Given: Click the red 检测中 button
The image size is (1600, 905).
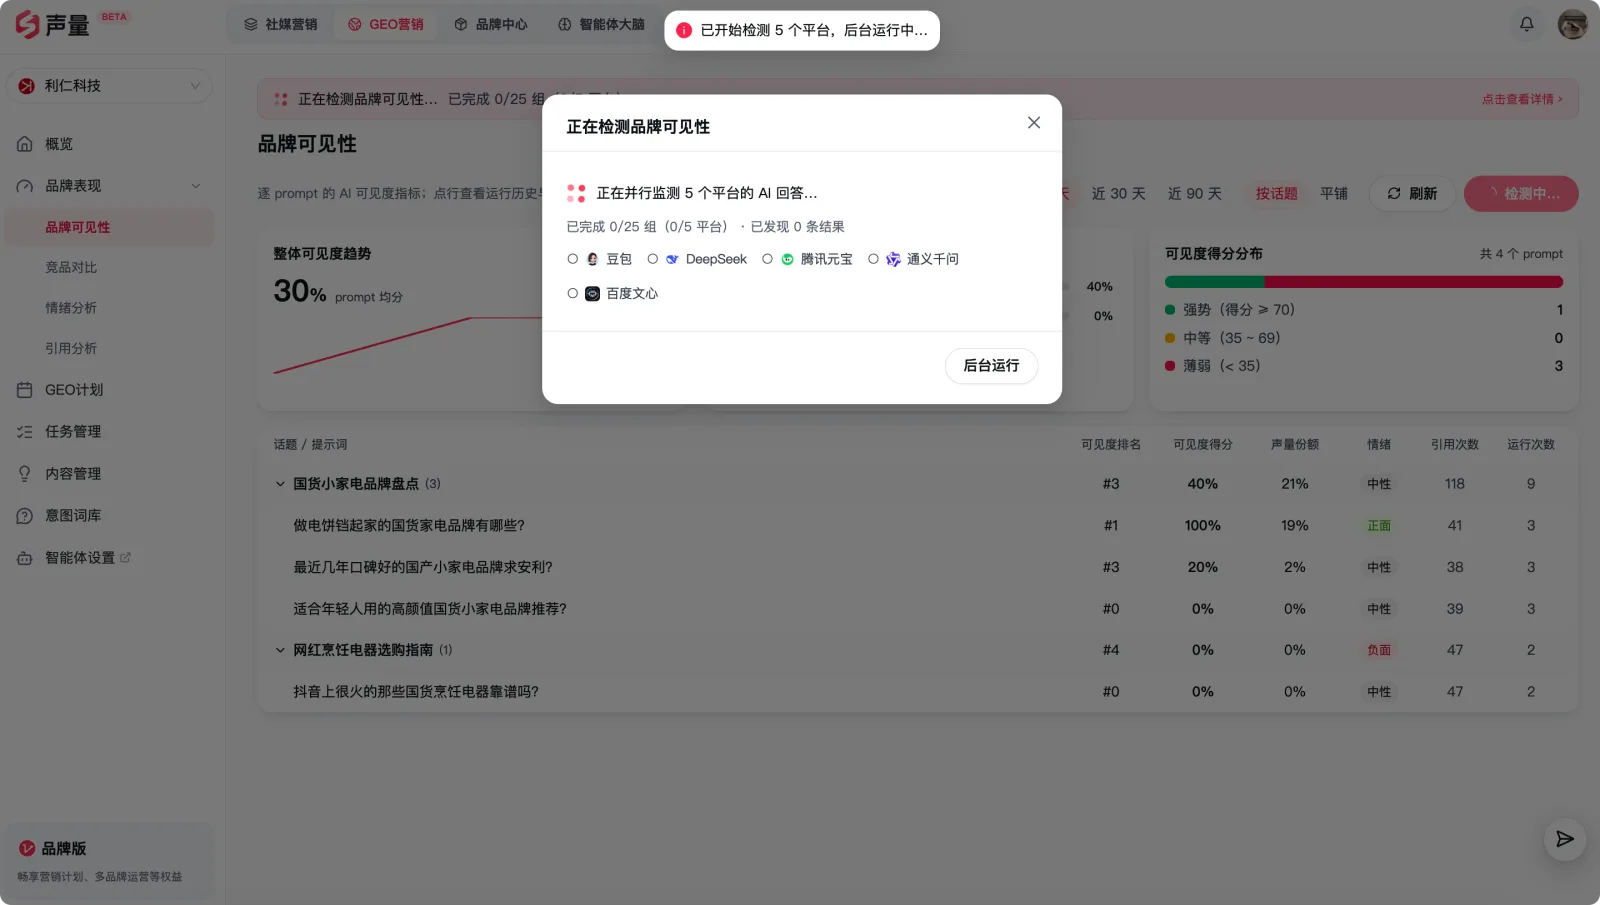Looking at the screenshot, I should click(x=1521, y=194).
